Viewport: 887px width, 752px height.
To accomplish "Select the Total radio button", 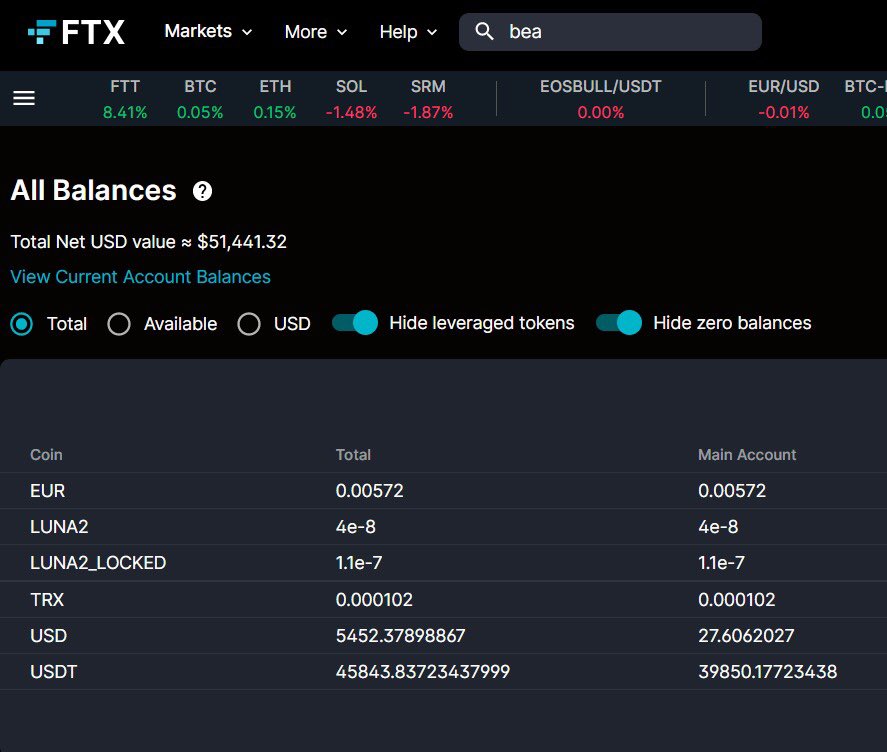I will click(x=21, y=324).
